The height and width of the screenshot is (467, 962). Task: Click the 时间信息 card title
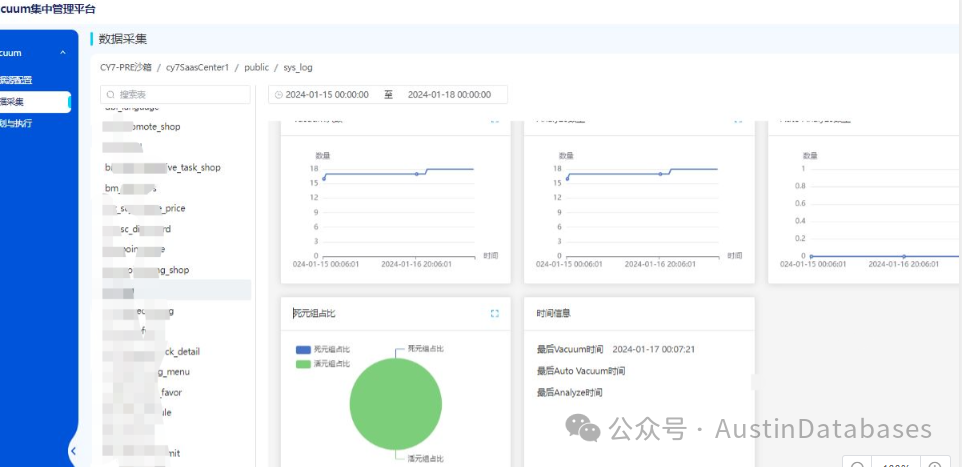click(553, 314)
